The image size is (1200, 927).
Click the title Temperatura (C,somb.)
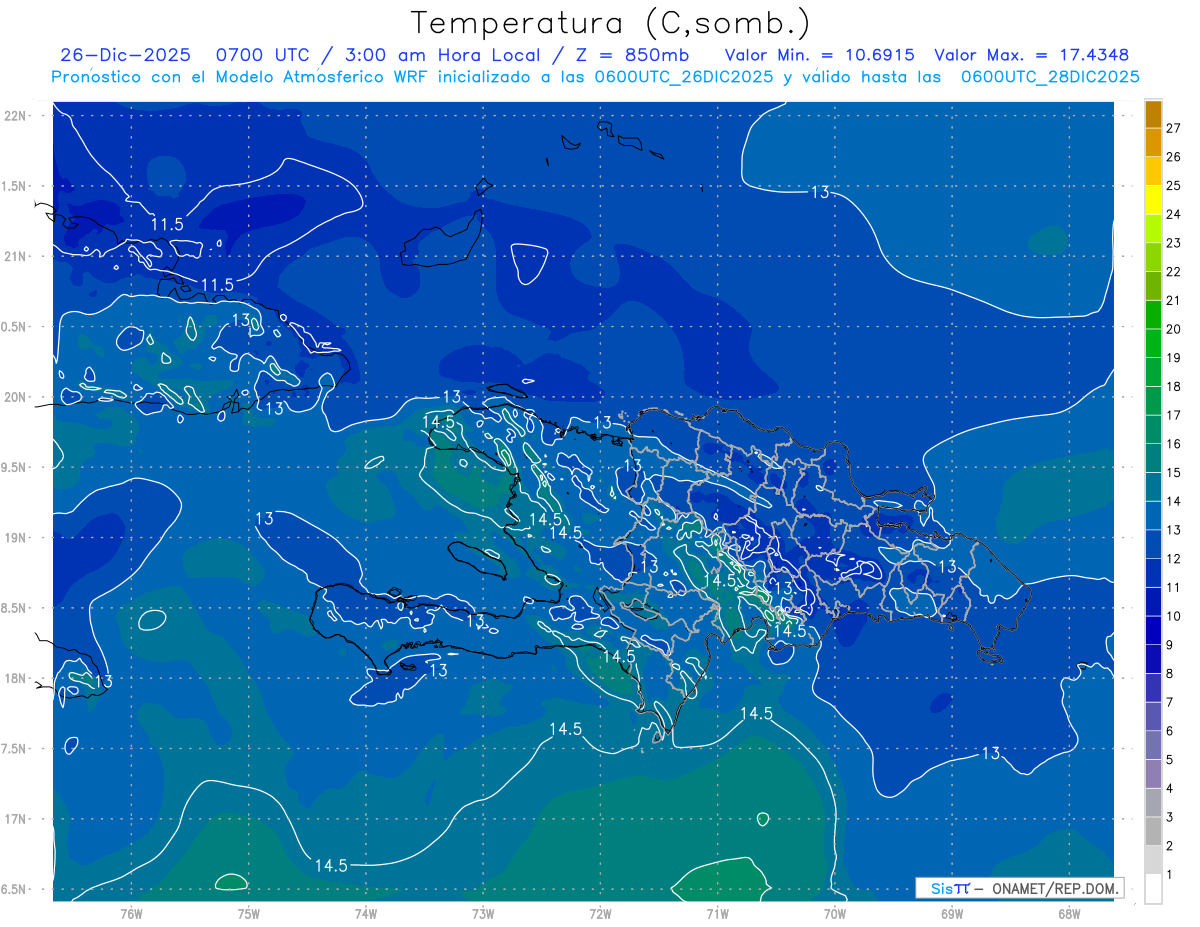coord(610,23)
